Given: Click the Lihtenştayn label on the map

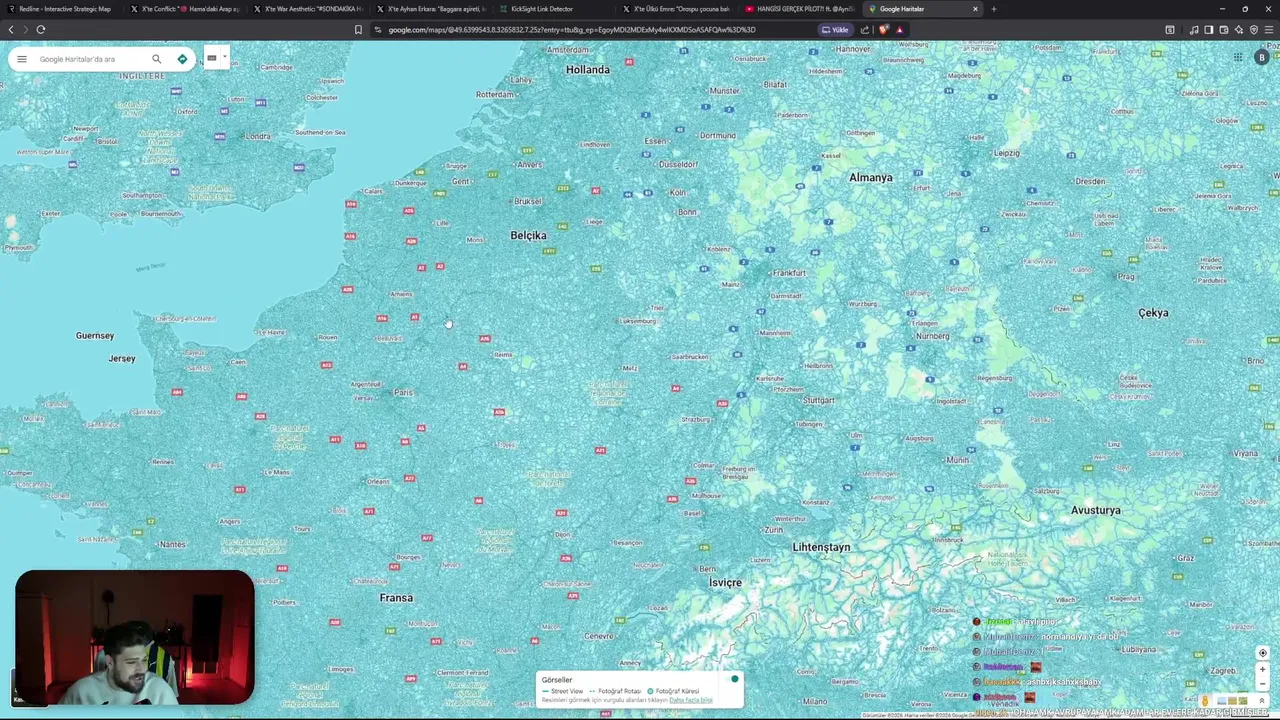Looking at the screenshot, I should 821,547.
